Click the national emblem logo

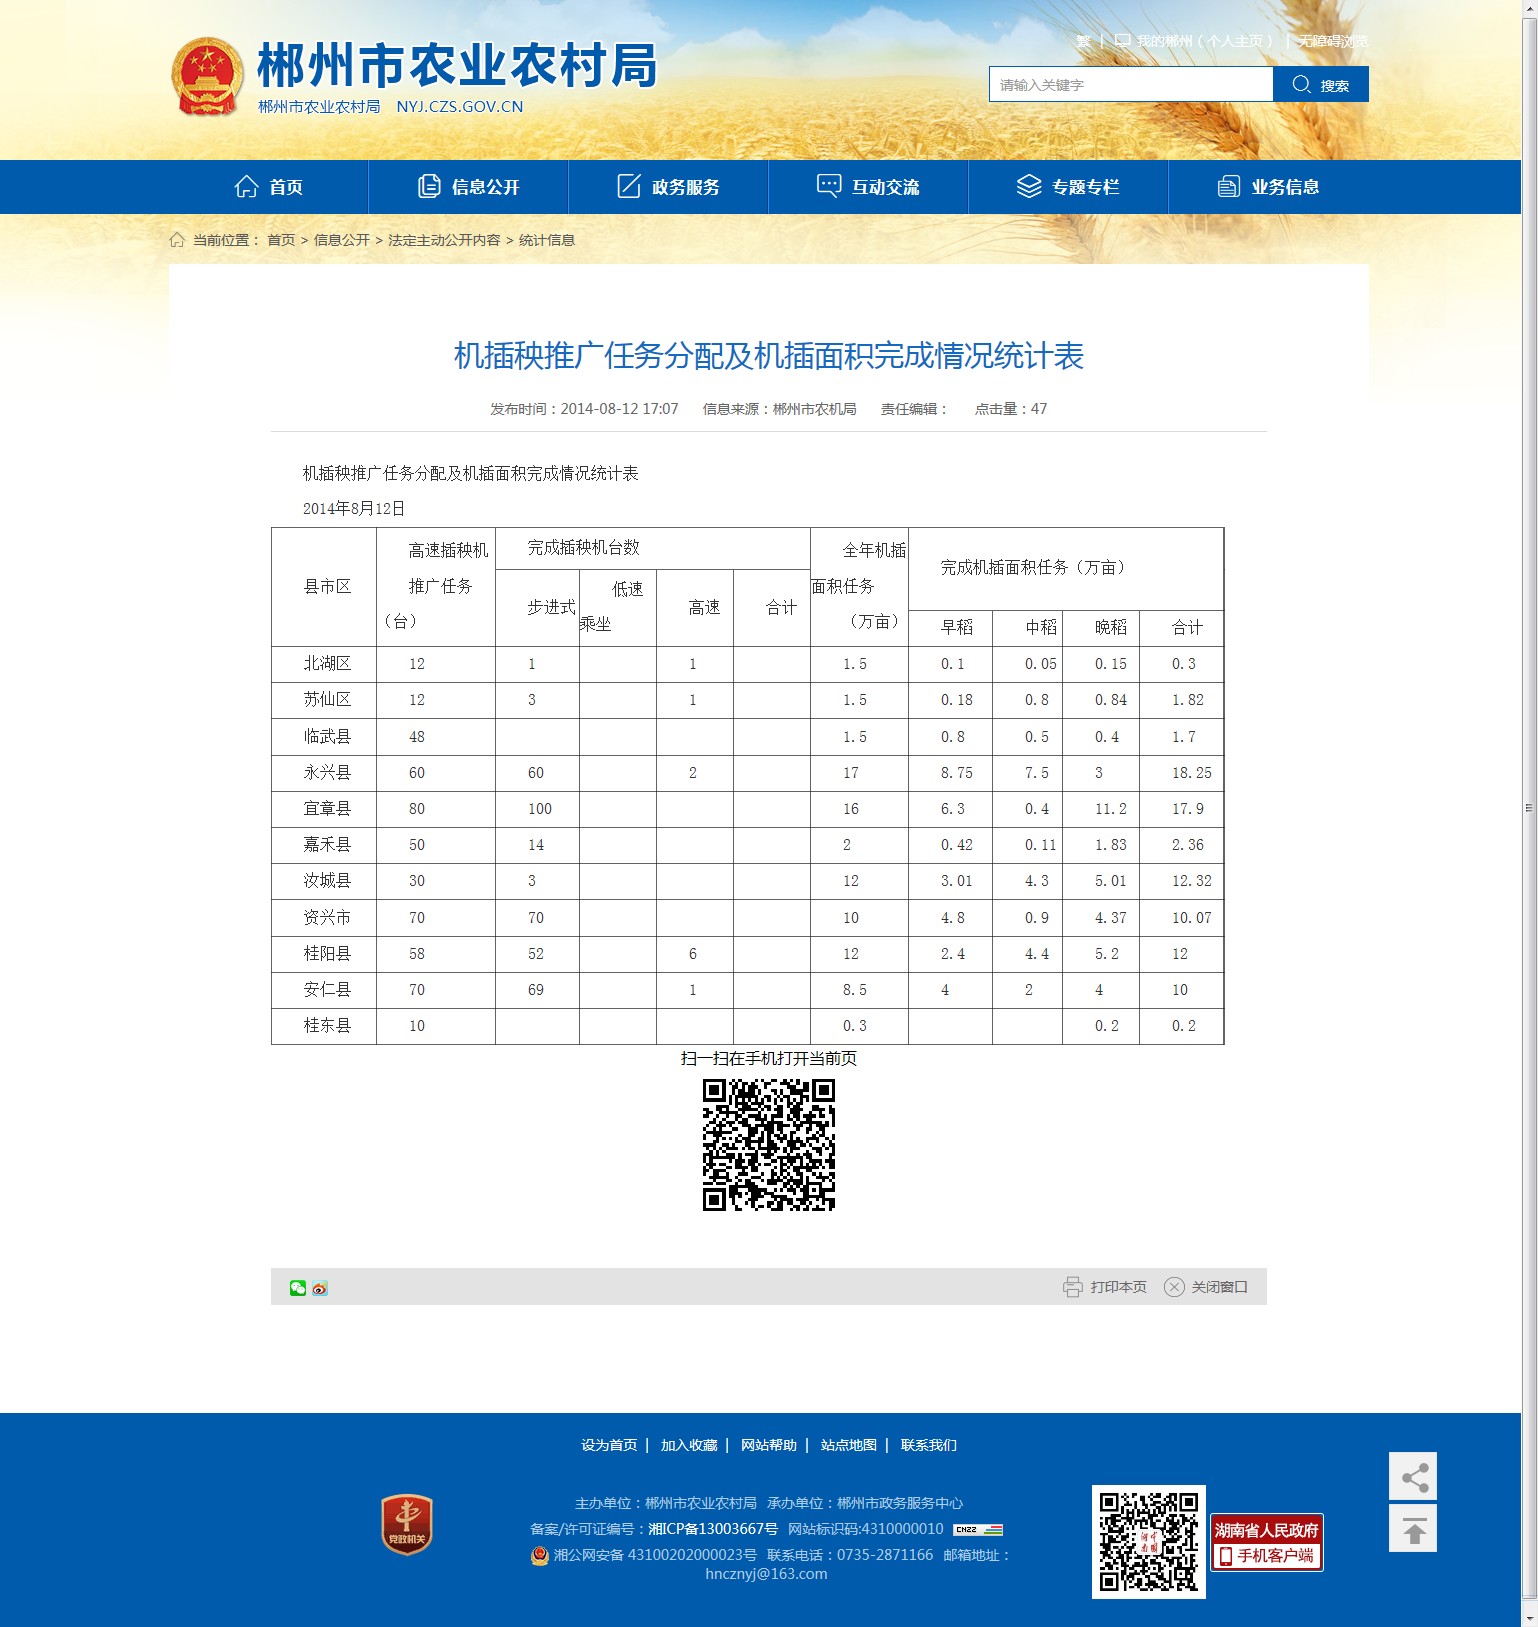207,77
